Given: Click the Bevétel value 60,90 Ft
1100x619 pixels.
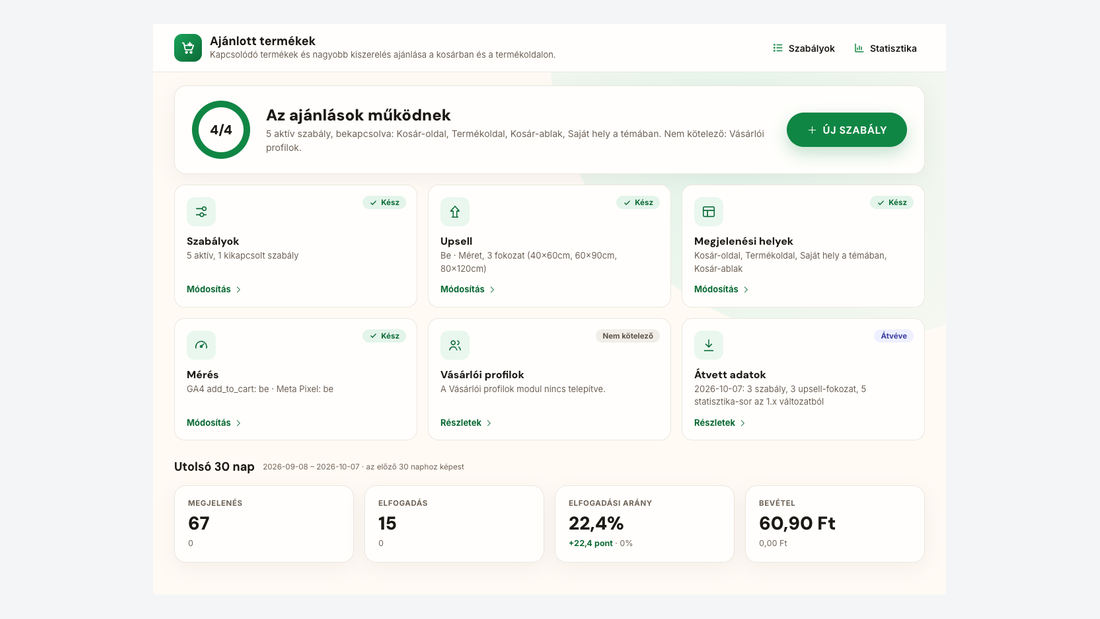Looking at the screenshot, I should pos(797,523).
